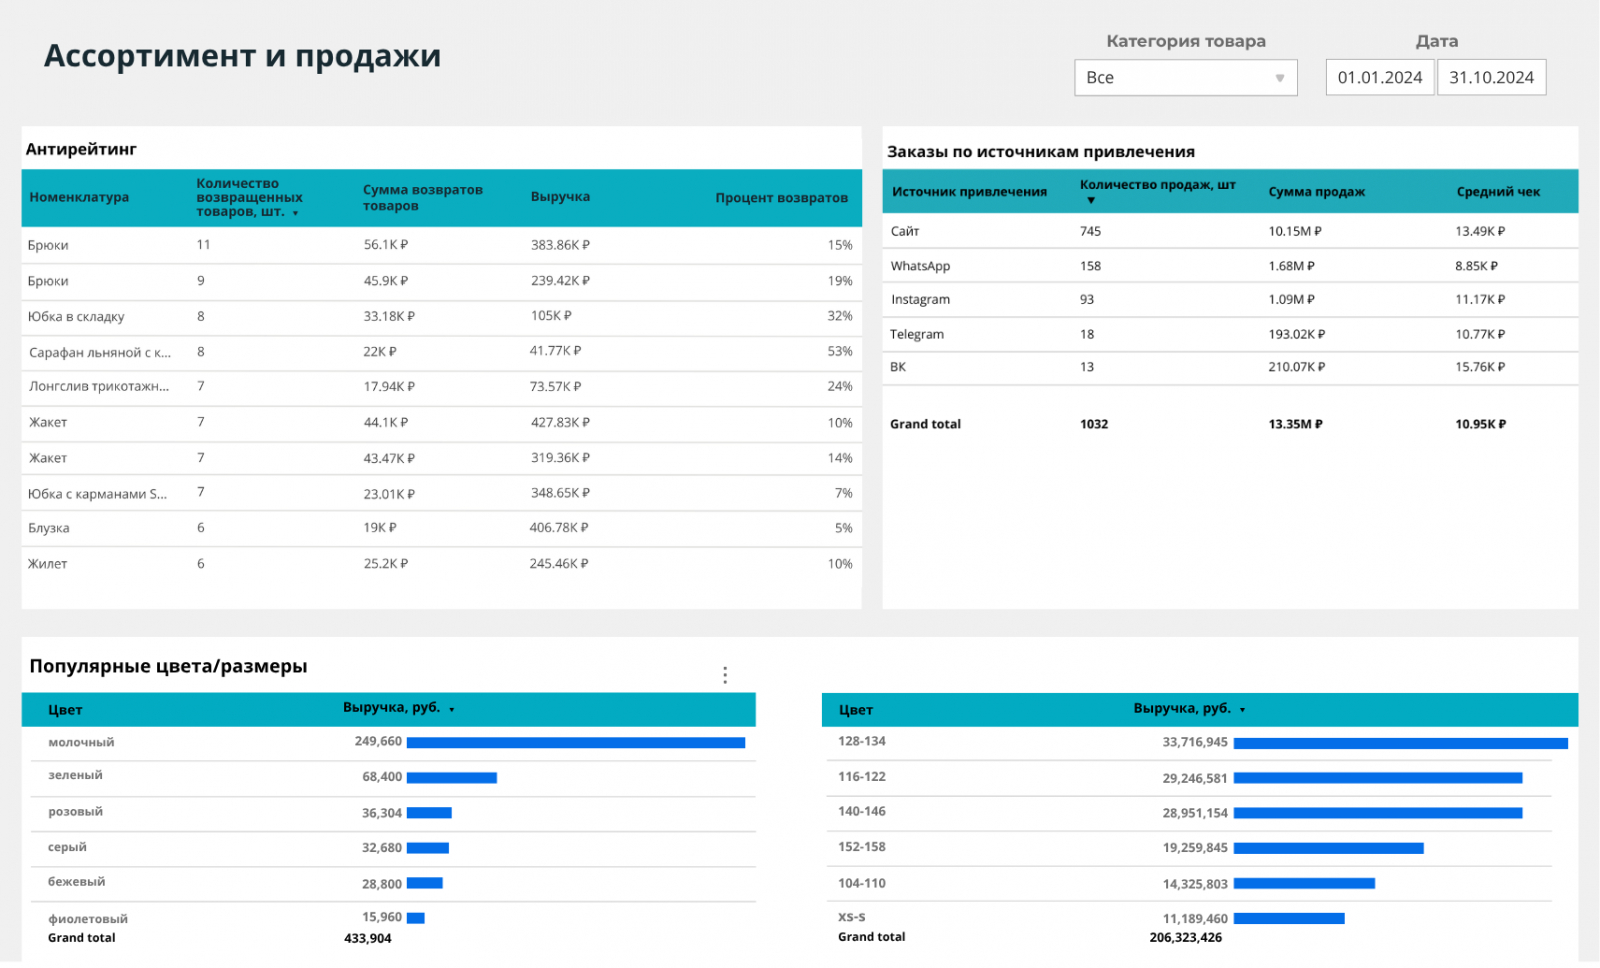The width and height of the screenshot is (1600, 968).
Task: Click the фиолетовый color label
Action: 88,920
